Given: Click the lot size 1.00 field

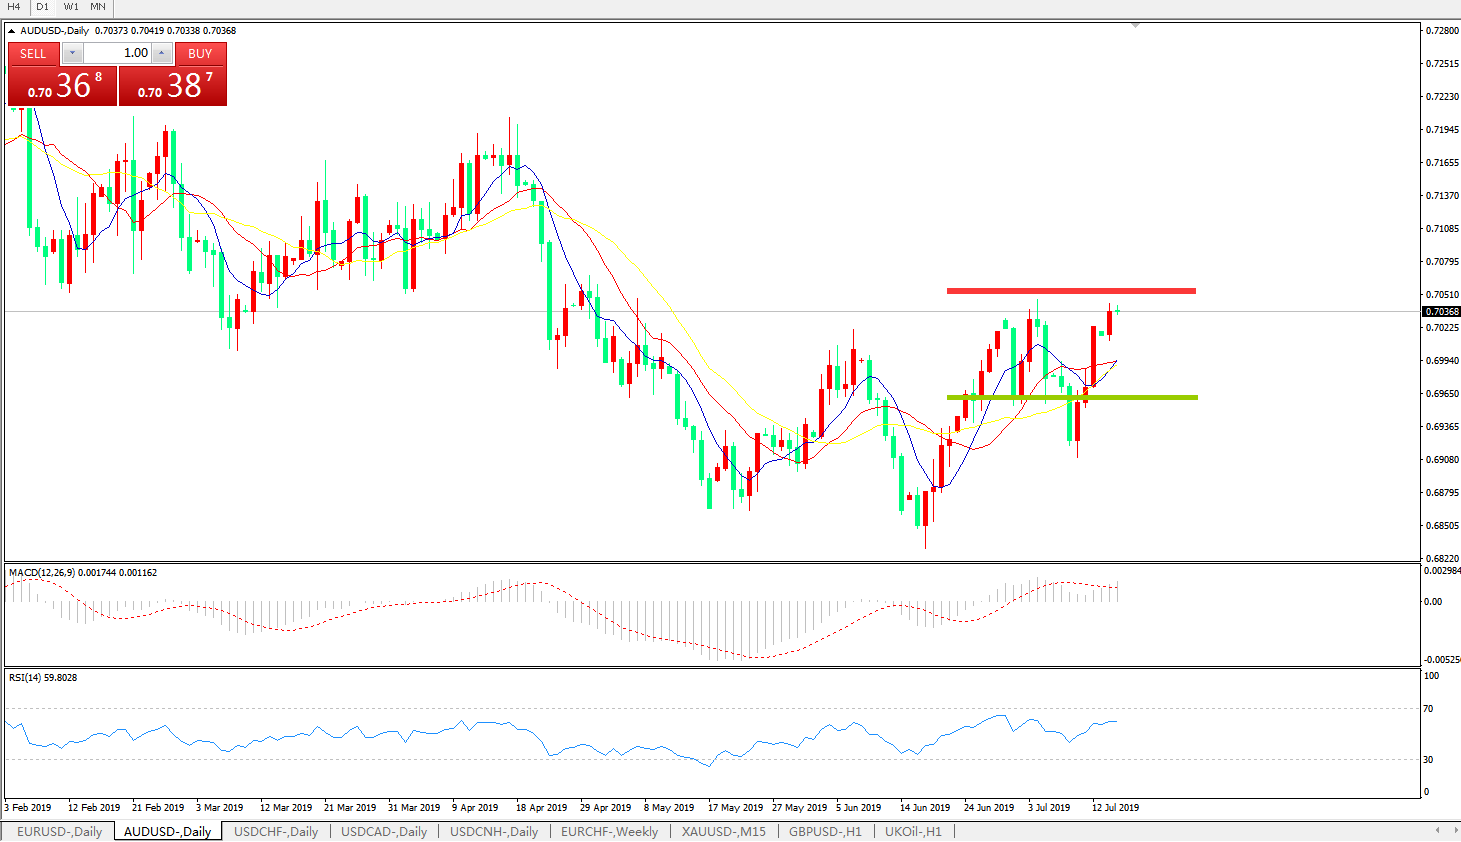Looking at the screenshot, I should 118,53.
